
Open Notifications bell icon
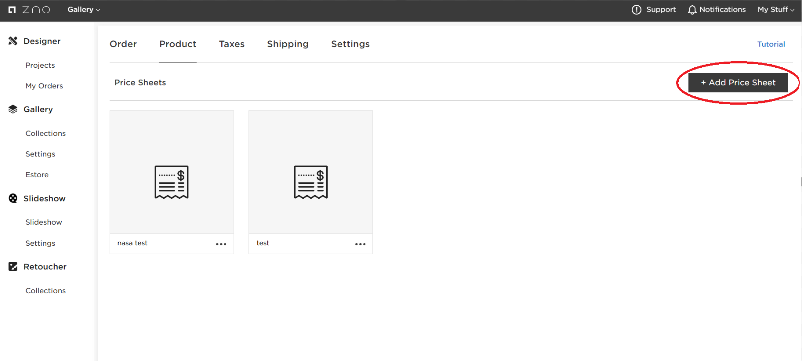click(693, 10)
